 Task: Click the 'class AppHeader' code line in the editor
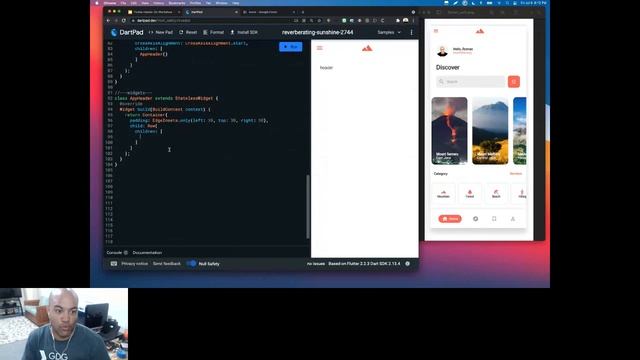point(166,98)
